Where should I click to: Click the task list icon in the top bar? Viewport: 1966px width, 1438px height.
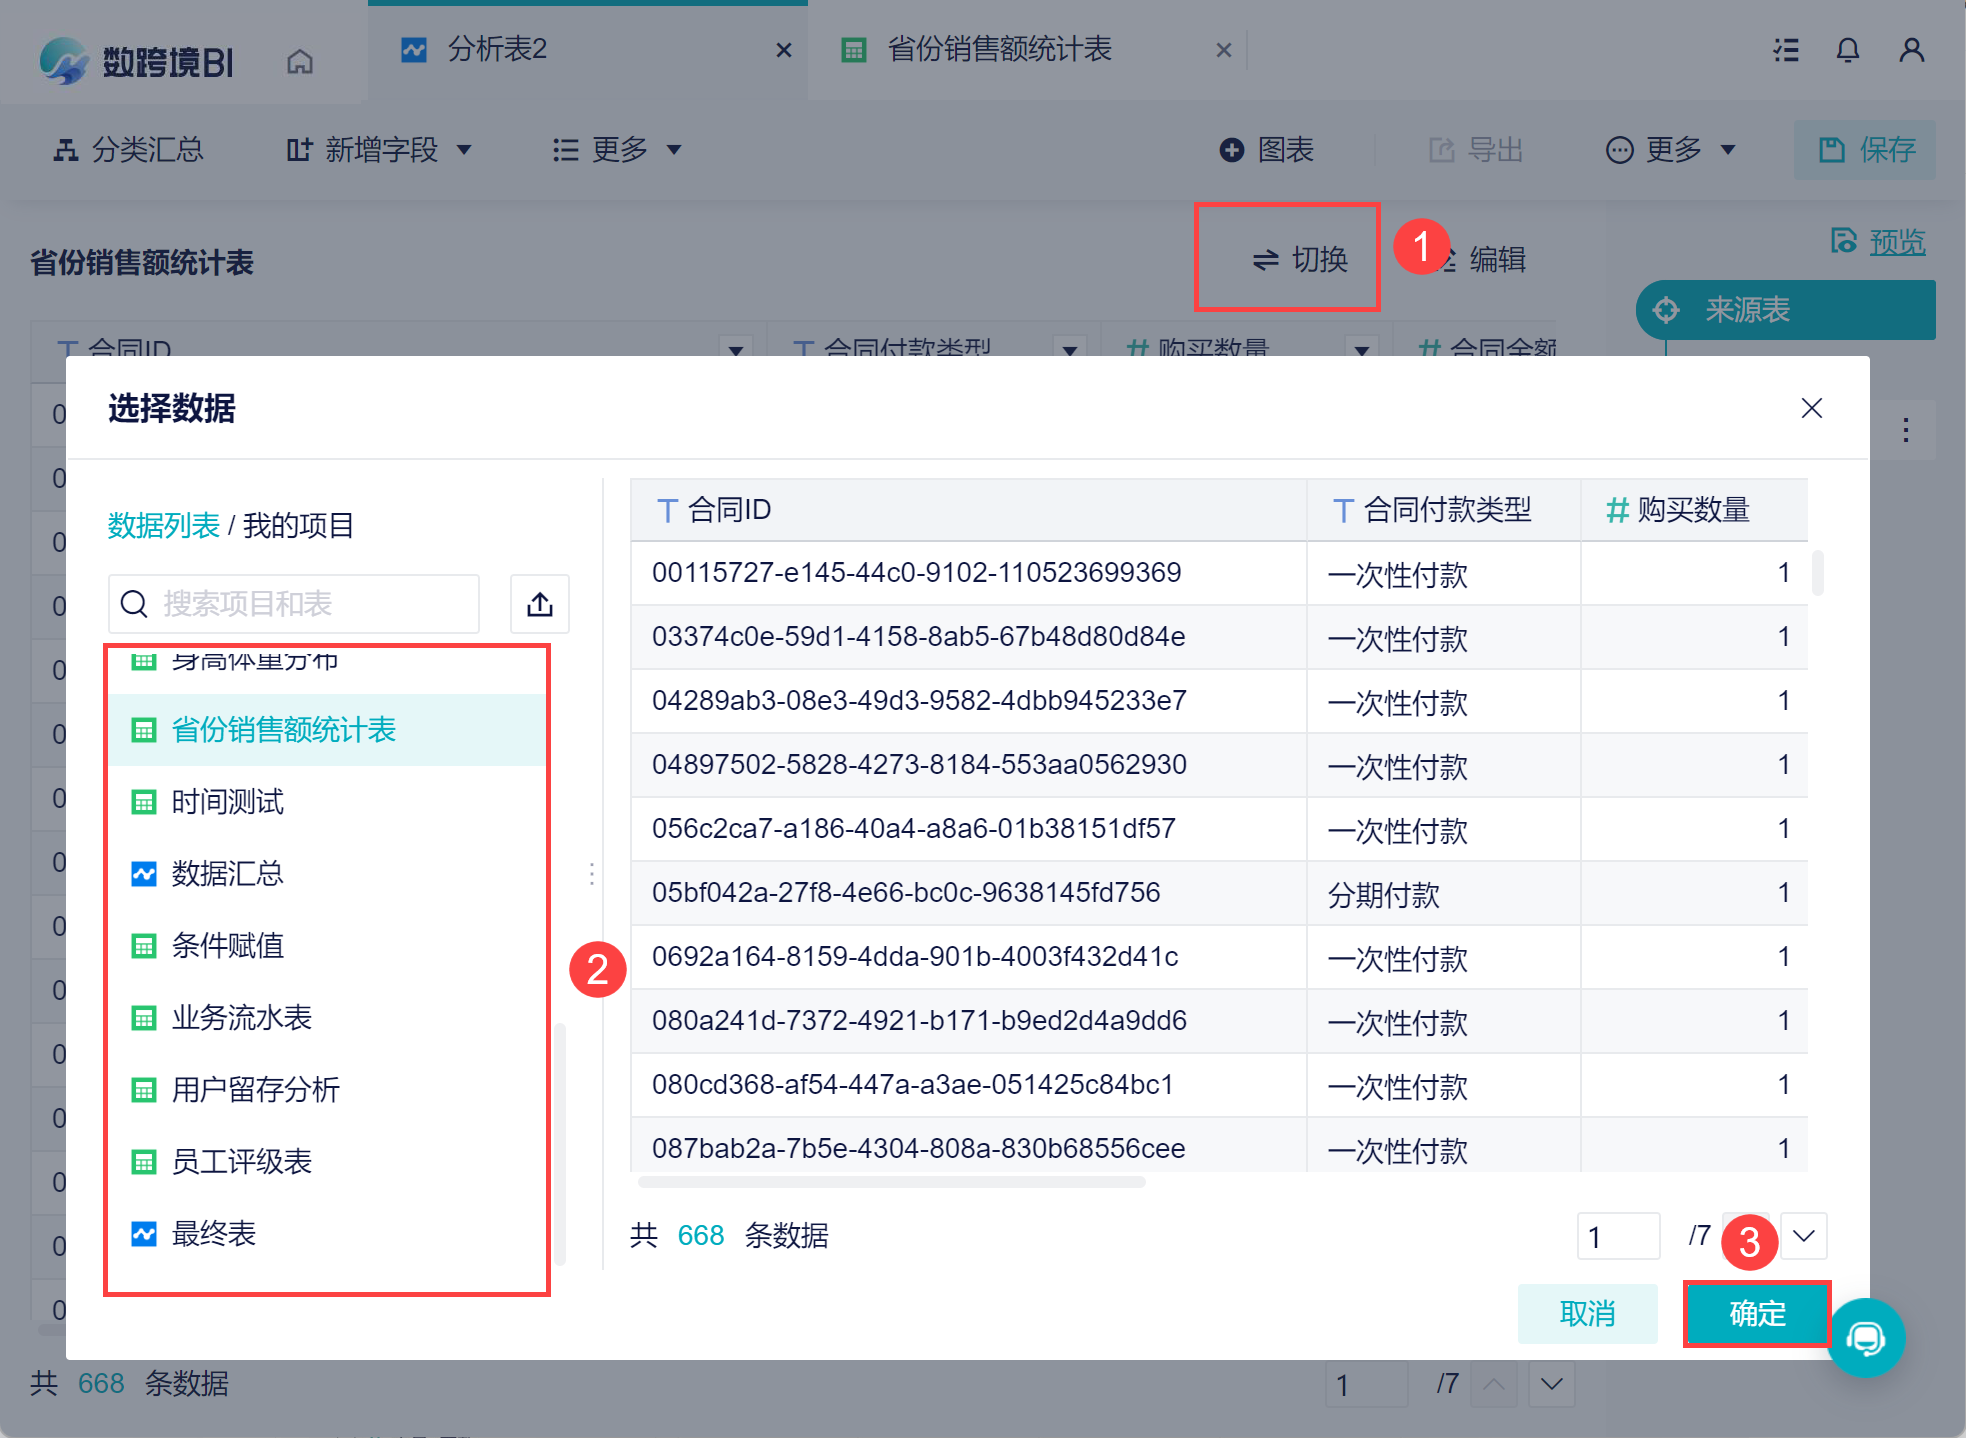[1786, 50]
